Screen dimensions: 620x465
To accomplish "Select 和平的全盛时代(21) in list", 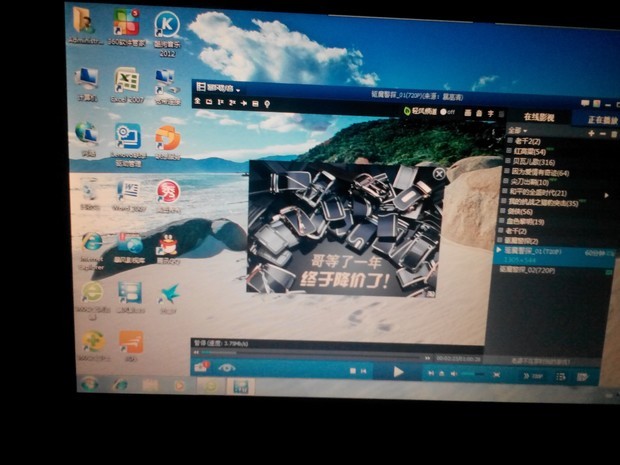I will 538,192.
